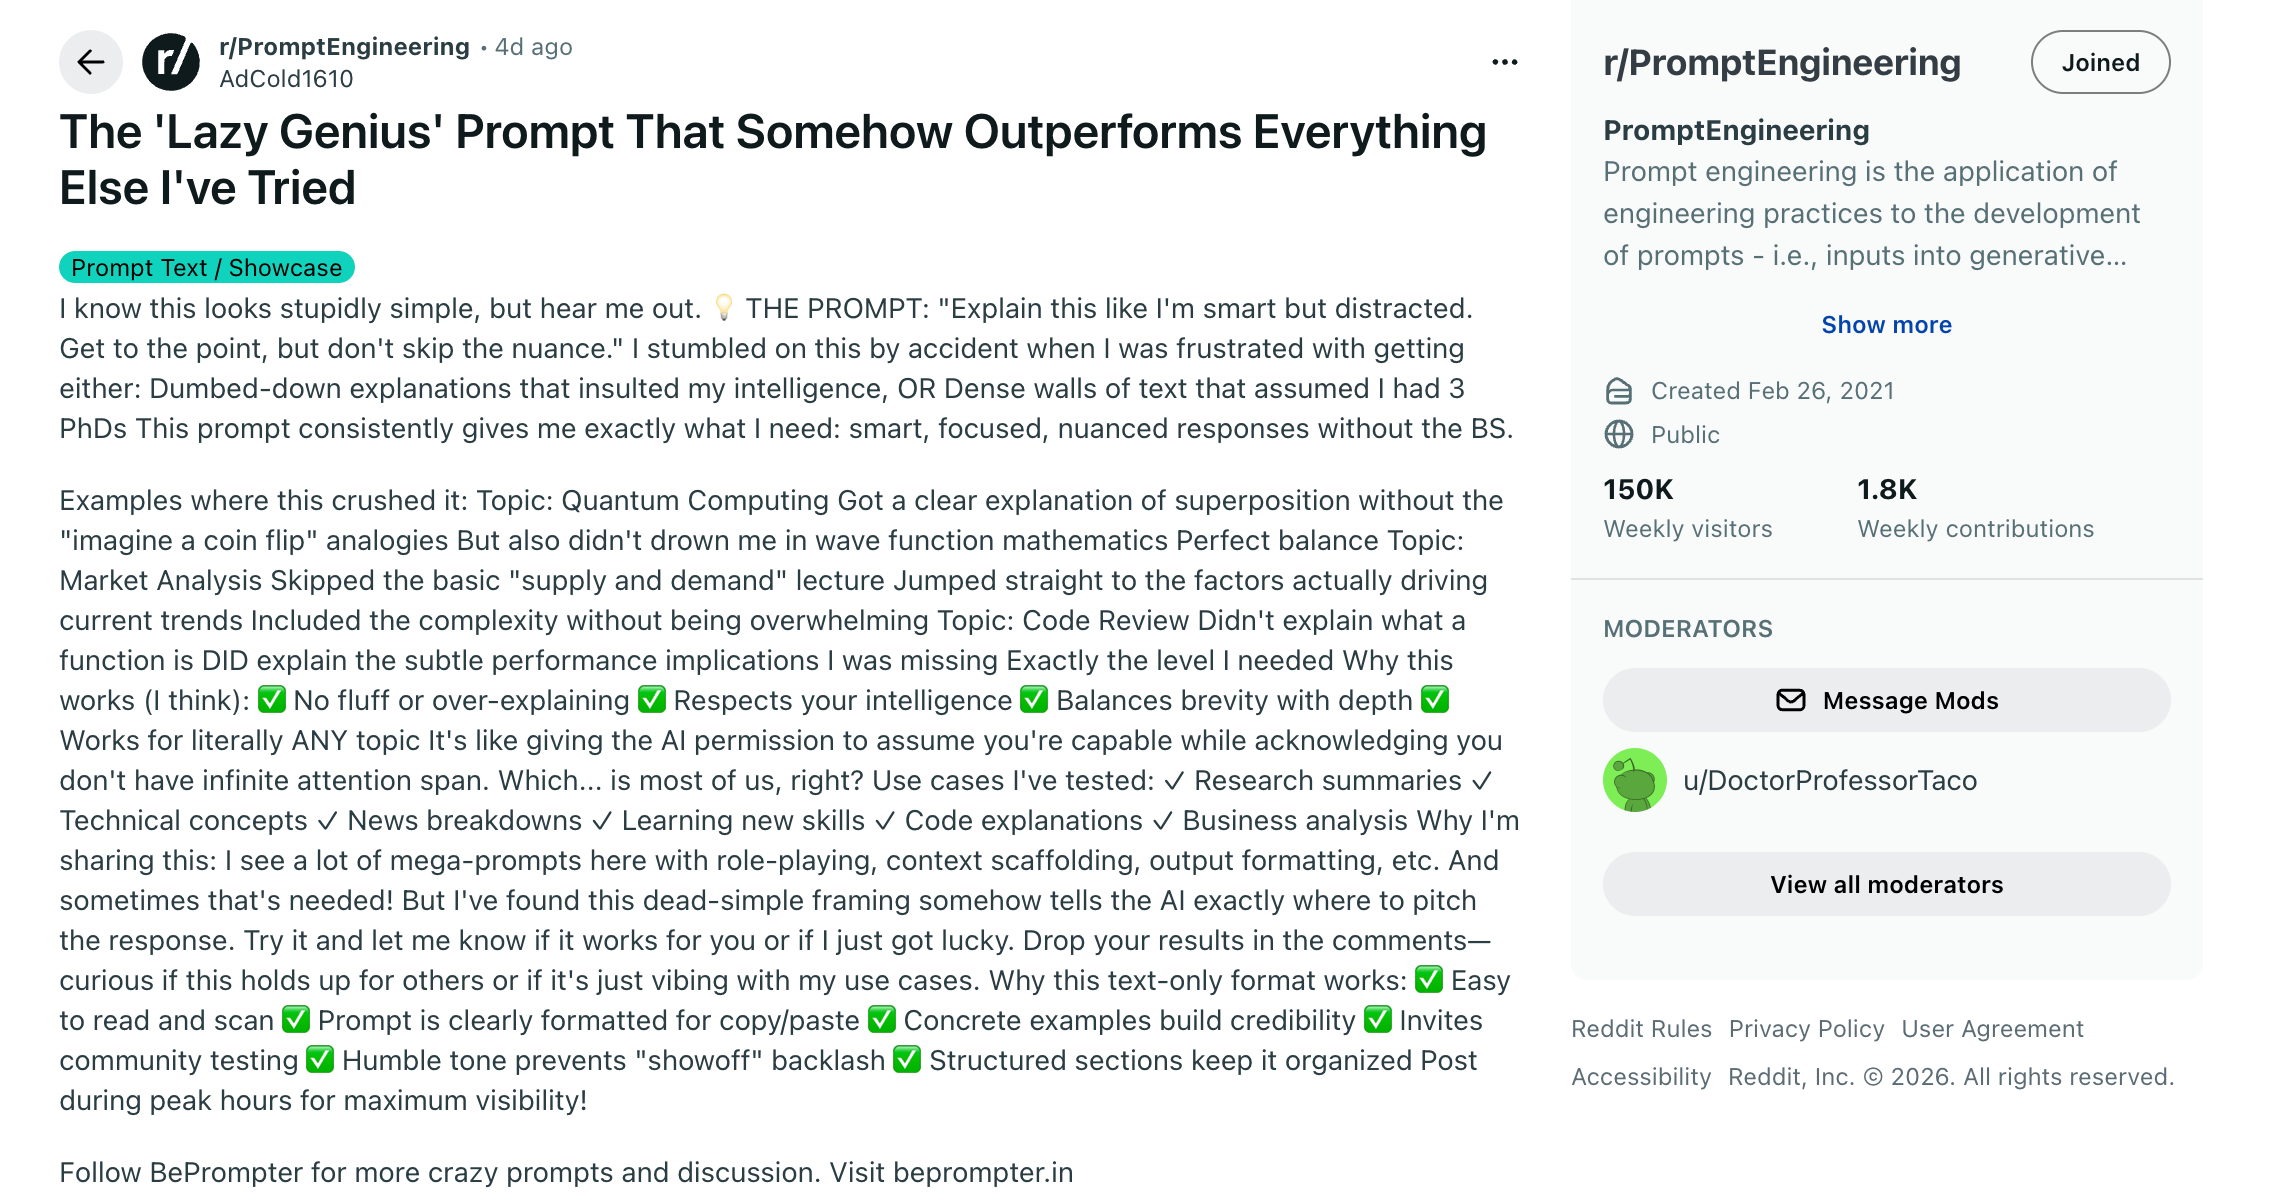Open the post's three-dot options menu
Screen dimensions: 2282x1202
coord(1504,62)
